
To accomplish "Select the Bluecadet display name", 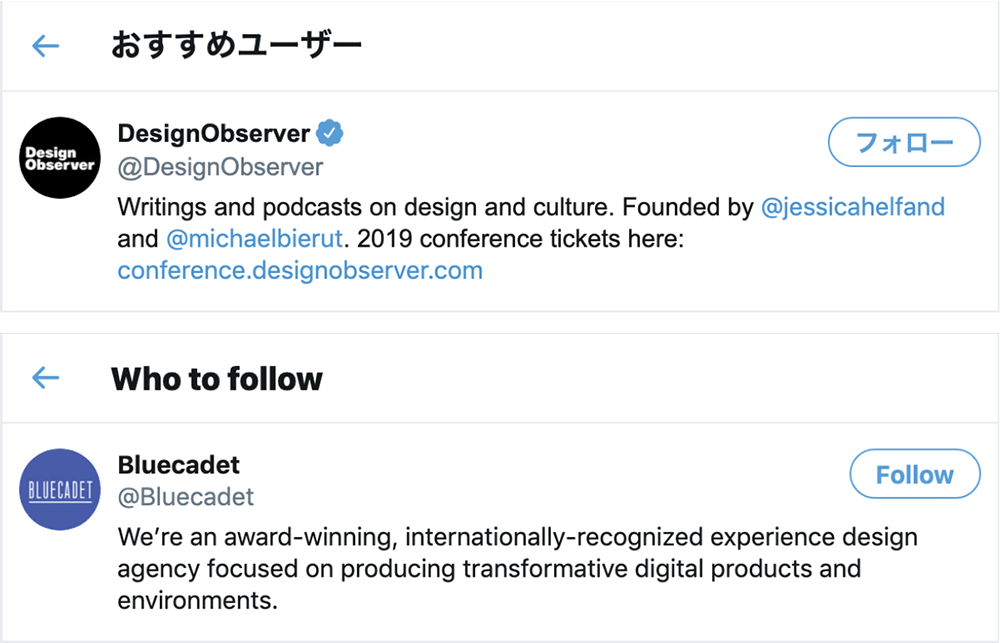I will tap(176, 464).
